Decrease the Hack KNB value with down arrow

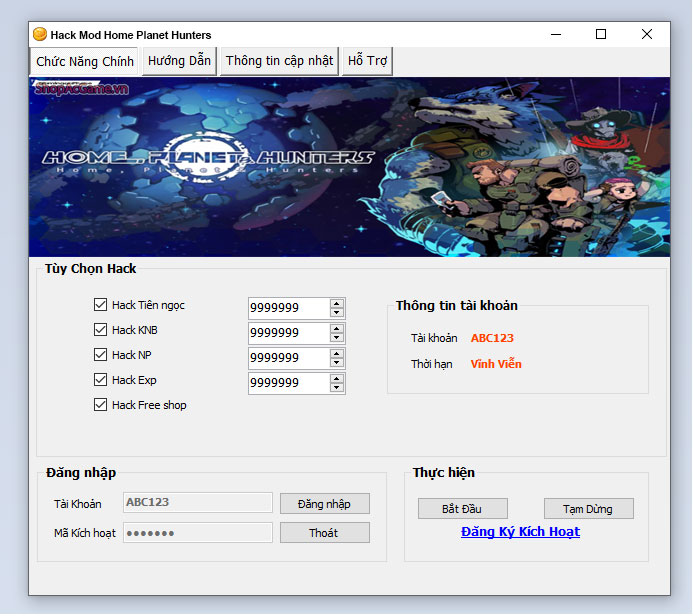coord(337,338)
